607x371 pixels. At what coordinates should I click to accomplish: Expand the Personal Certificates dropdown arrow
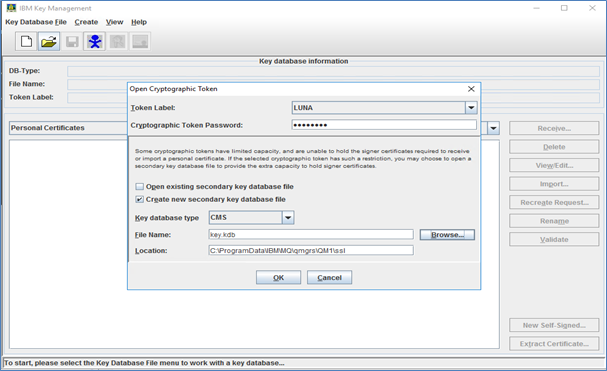click(x=493, y=128)
